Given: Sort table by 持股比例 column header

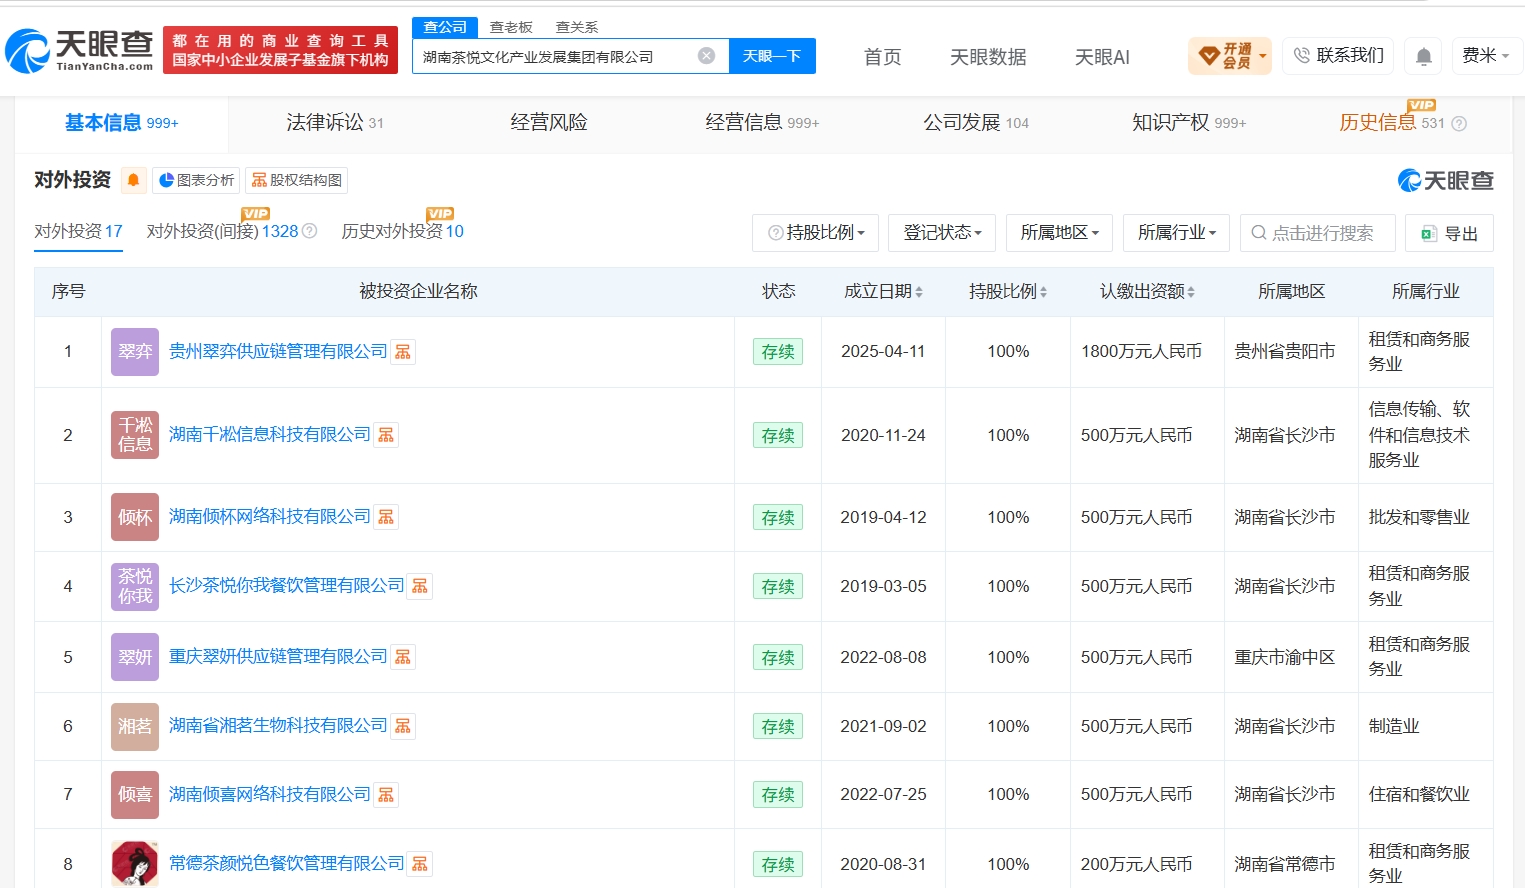Looking at the screenshot, I should 1008,291.
